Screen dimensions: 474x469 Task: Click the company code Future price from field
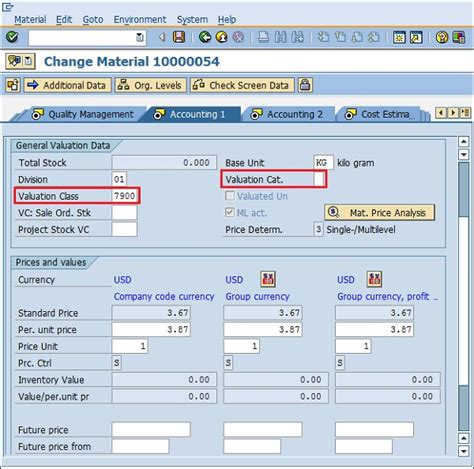[140, 446]
